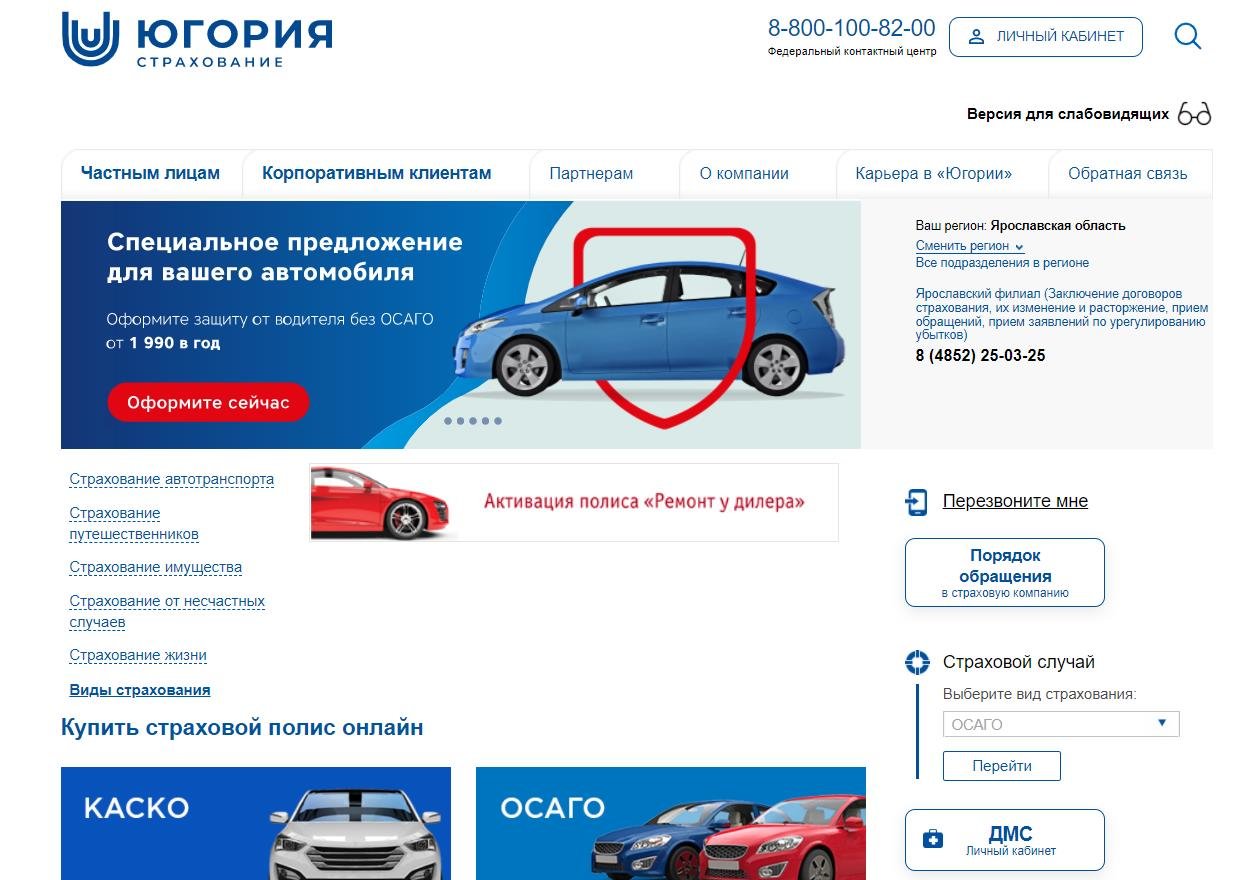
Task: Click the Ремонт у дилера activation banner
Action: click(575, 502)
